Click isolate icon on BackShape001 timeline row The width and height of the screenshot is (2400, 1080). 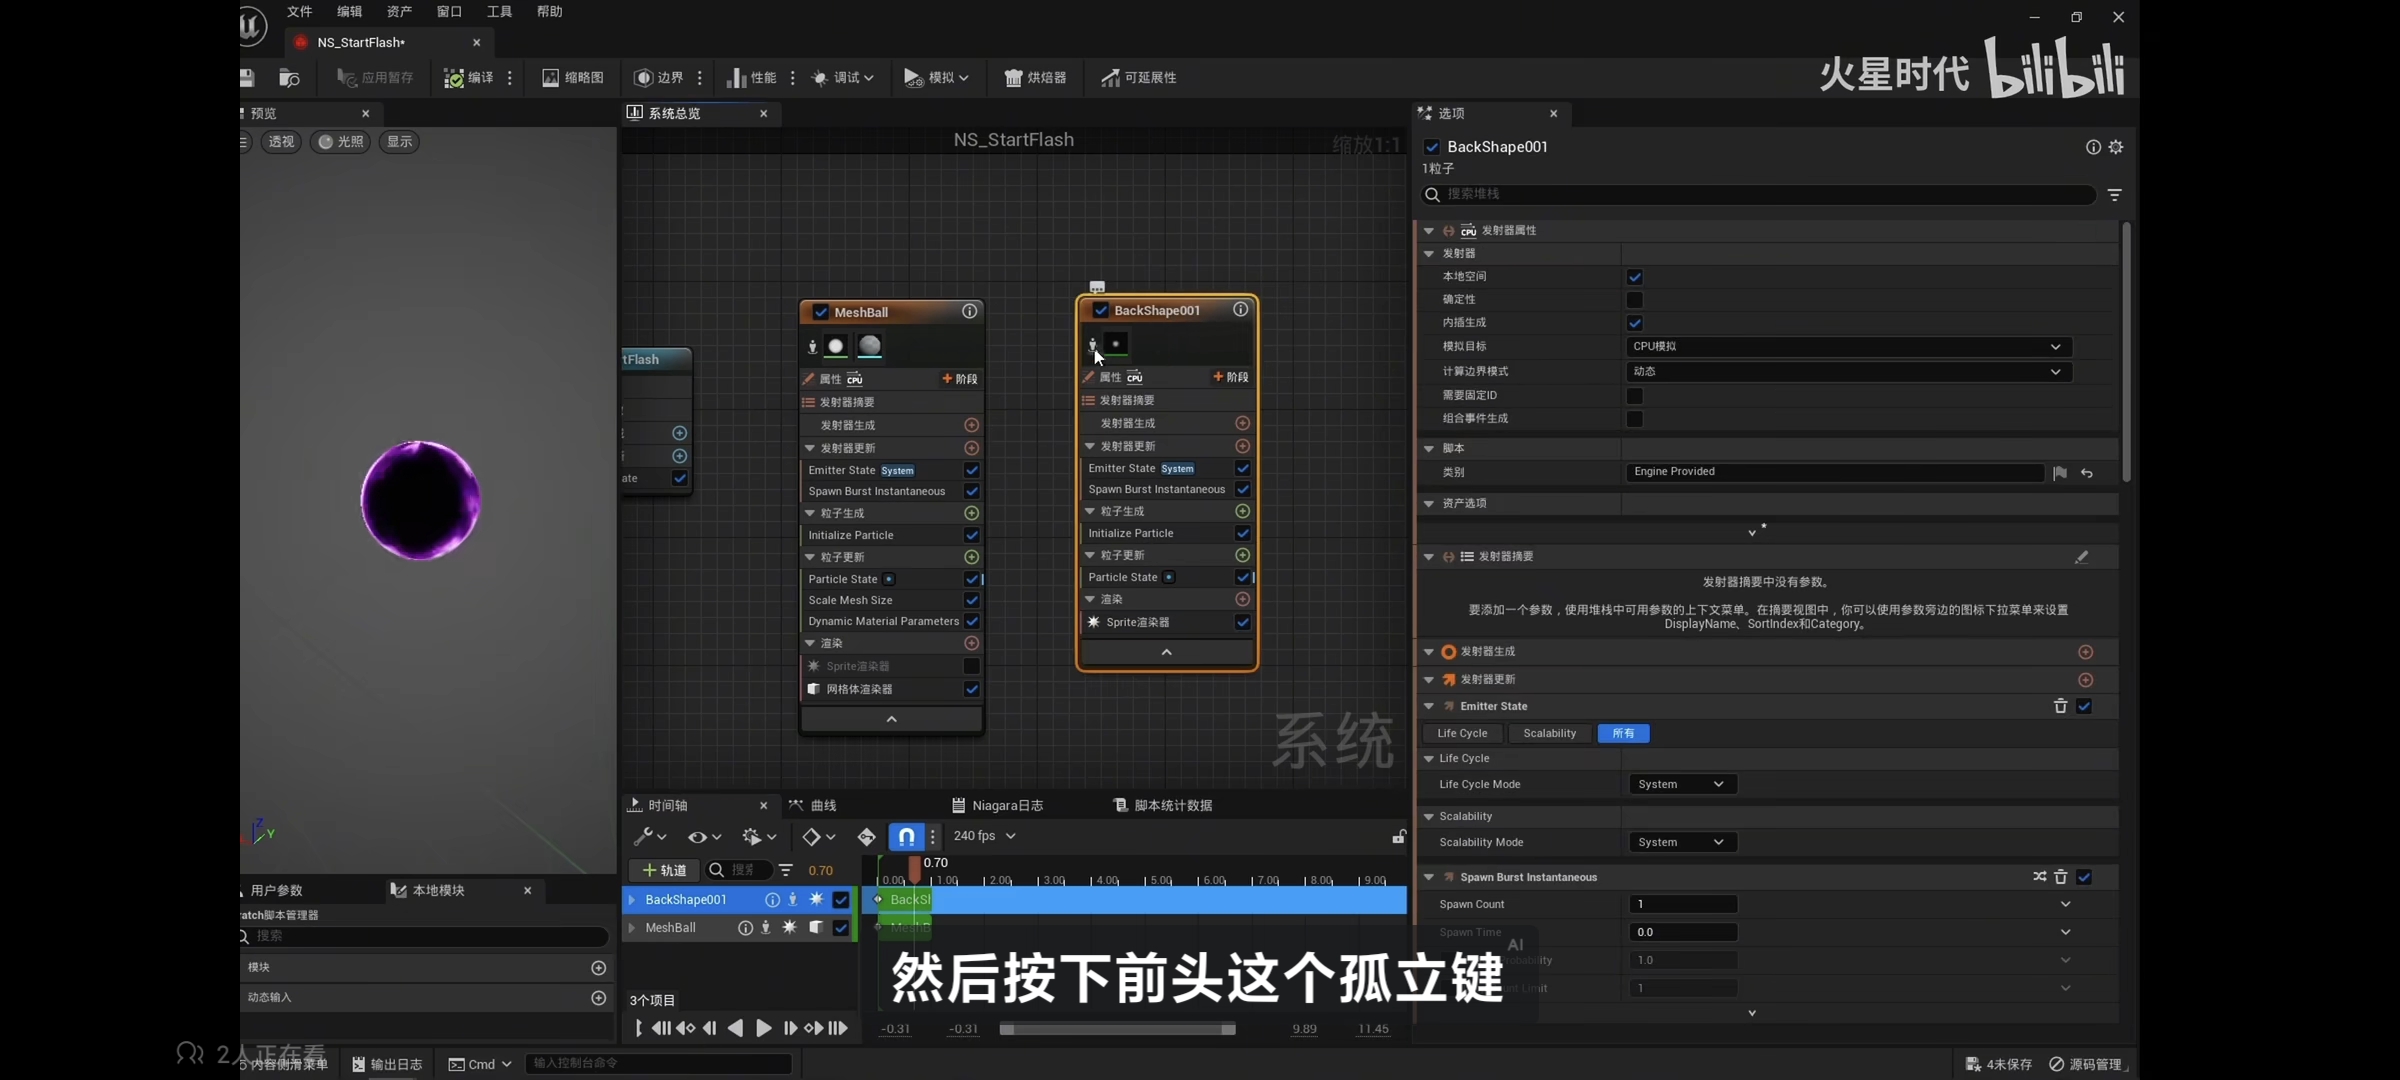[x=793, y=900]
